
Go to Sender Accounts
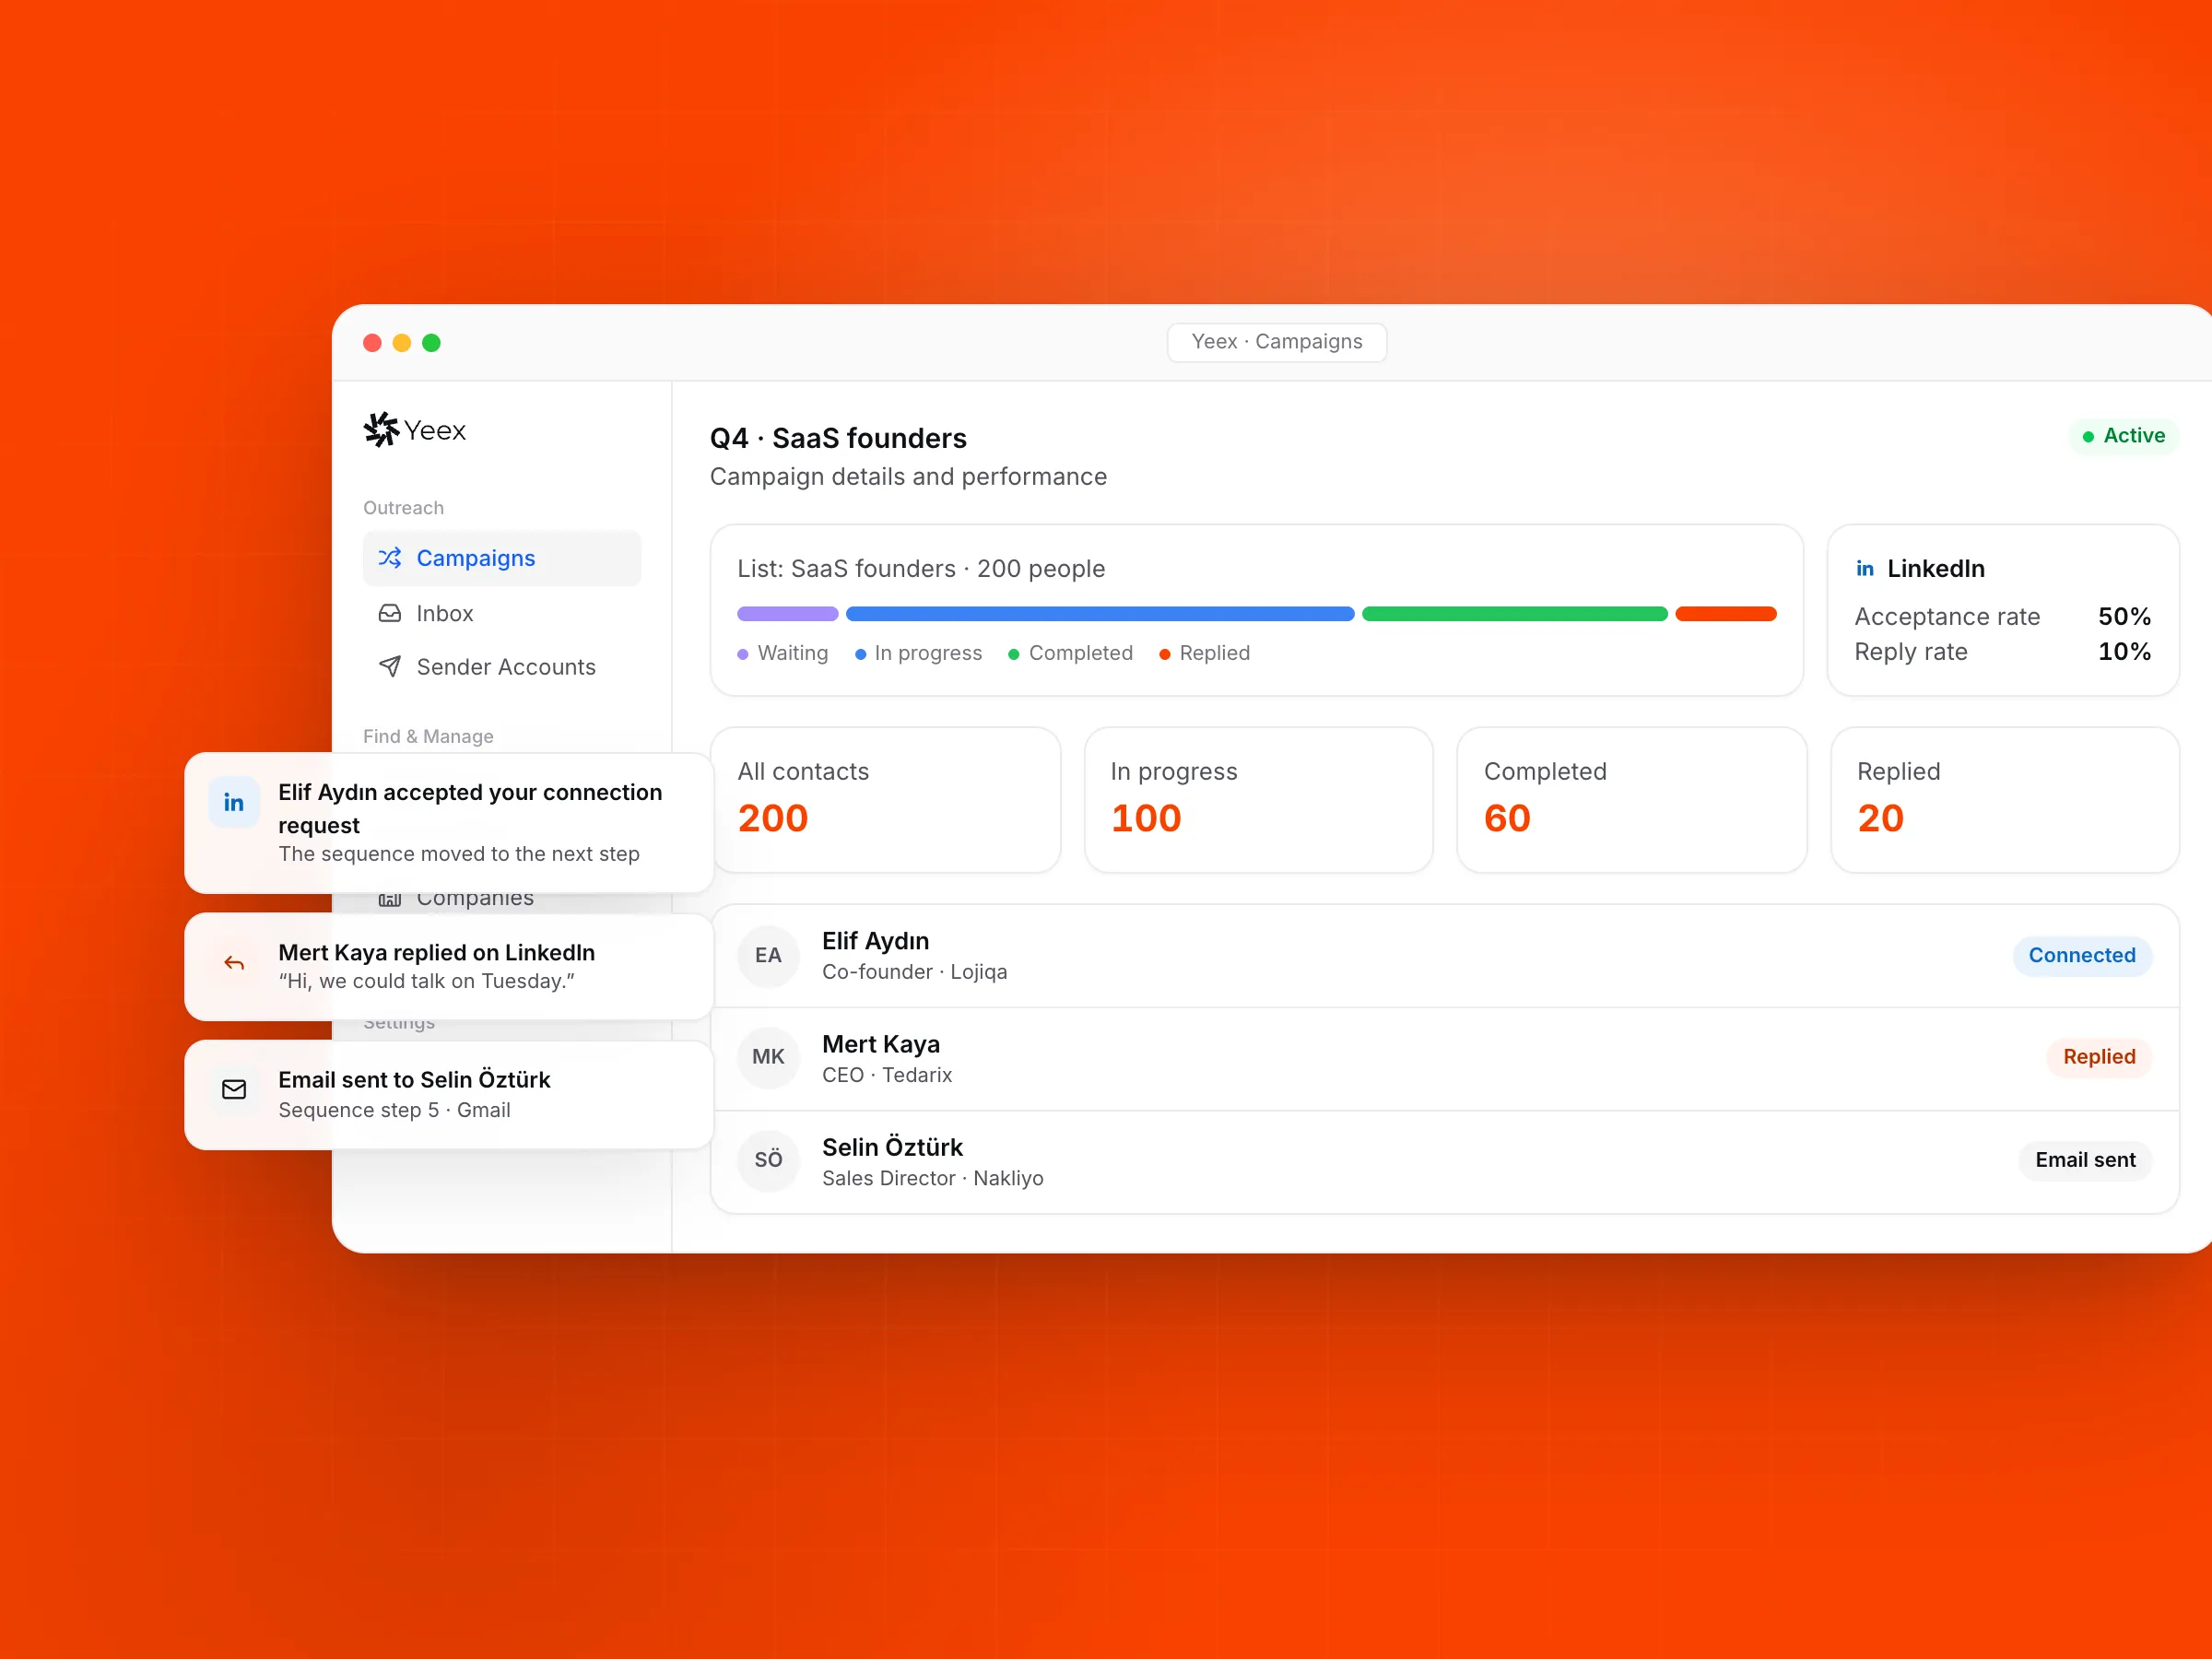pos(501,667)
